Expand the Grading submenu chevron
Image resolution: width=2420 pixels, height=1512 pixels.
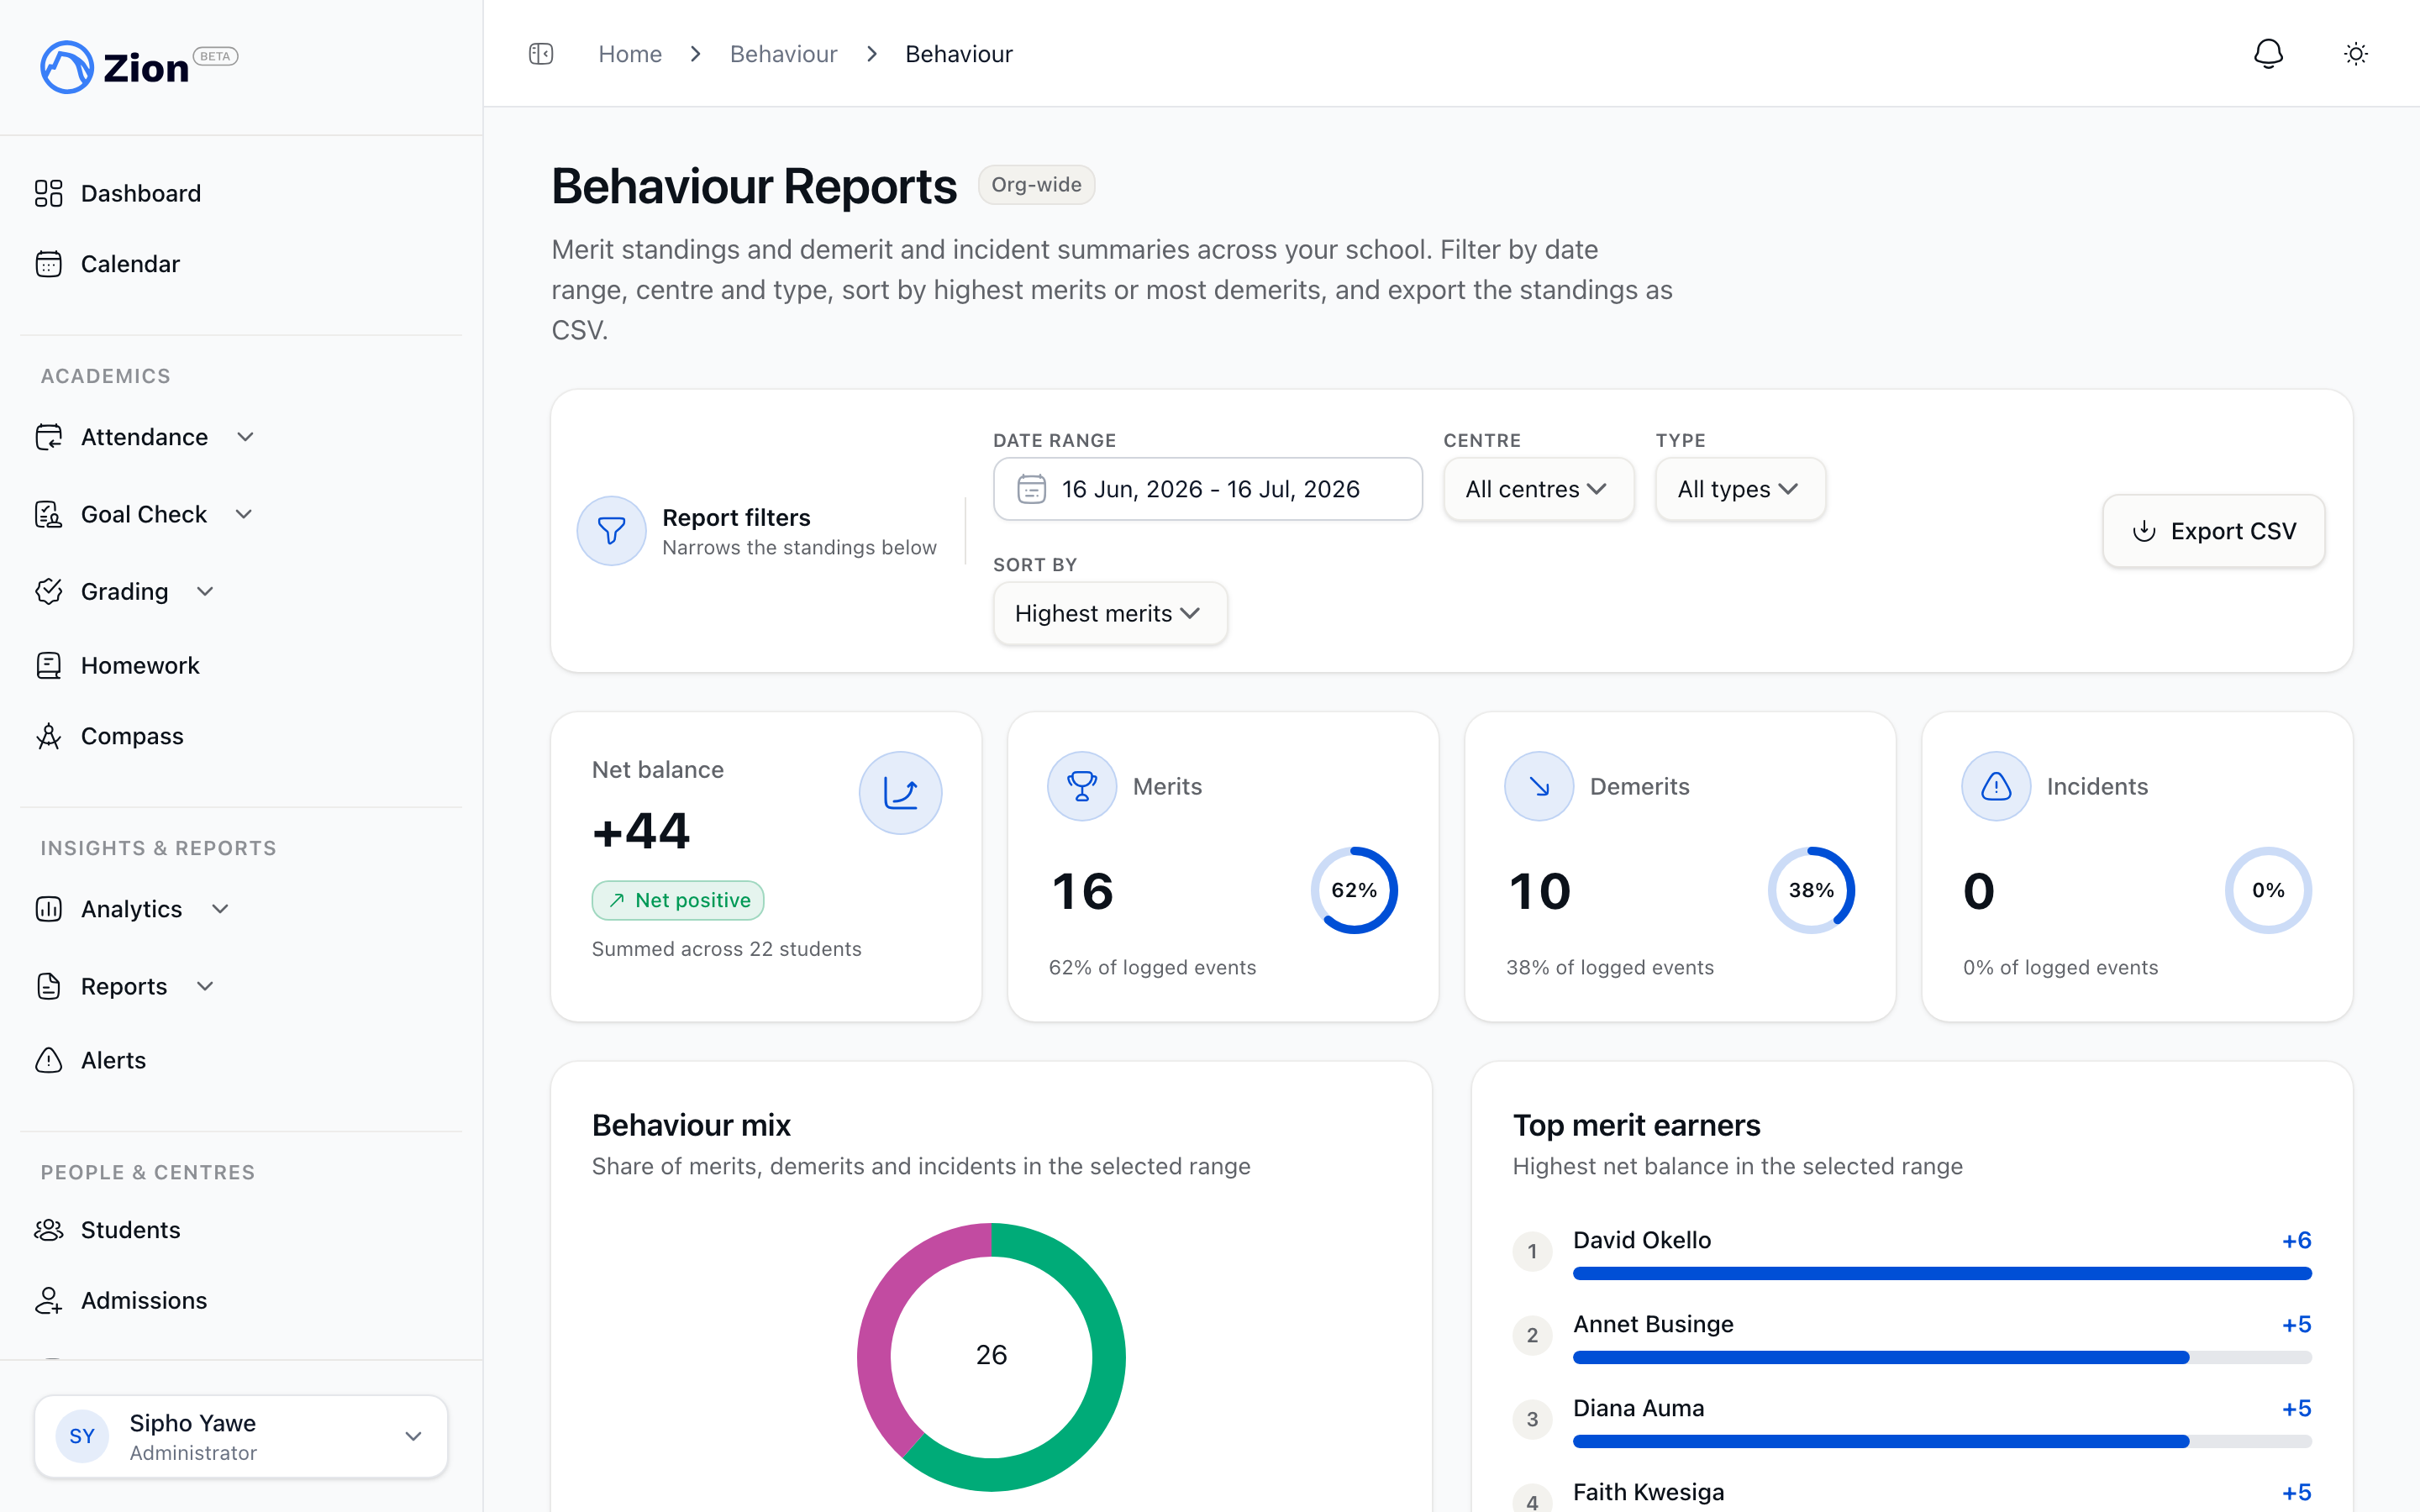[x=205, y=591]
